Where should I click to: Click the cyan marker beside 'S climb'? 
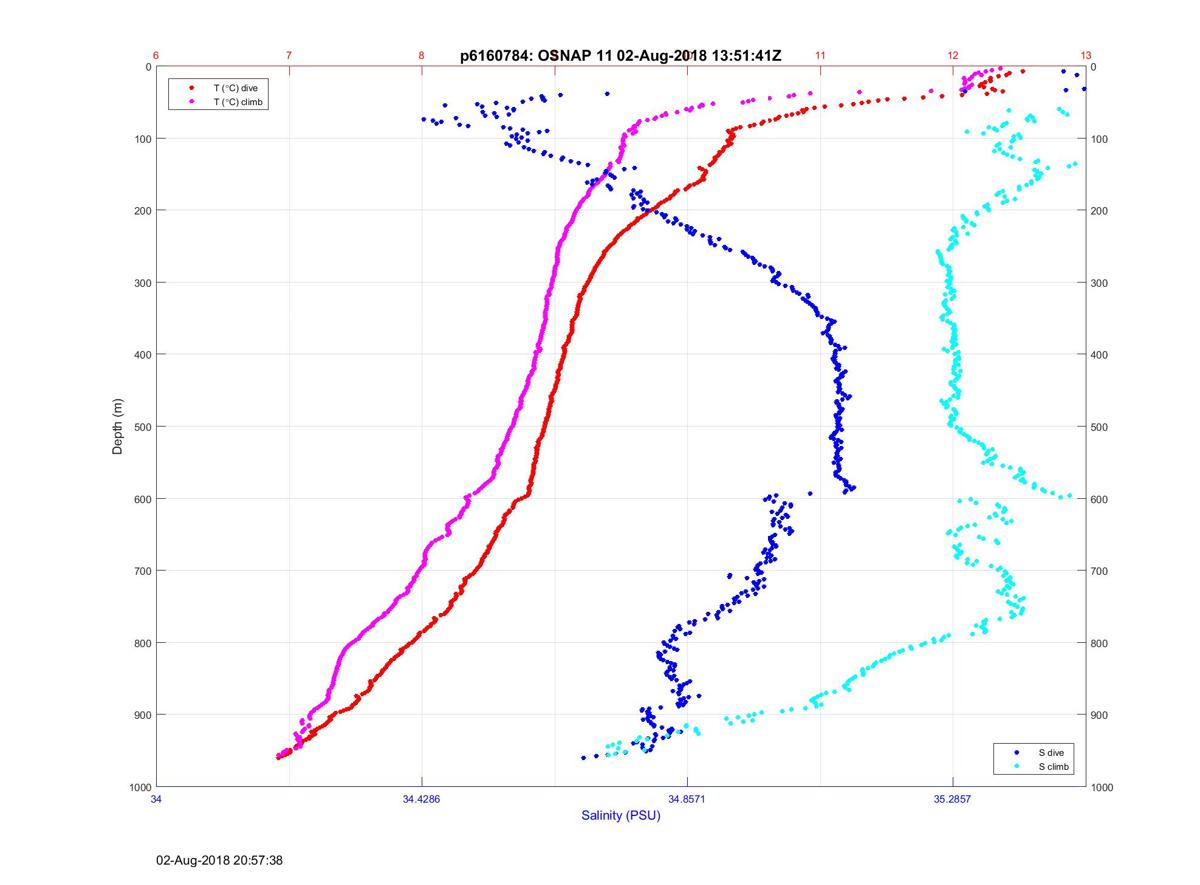(1016, 766)
